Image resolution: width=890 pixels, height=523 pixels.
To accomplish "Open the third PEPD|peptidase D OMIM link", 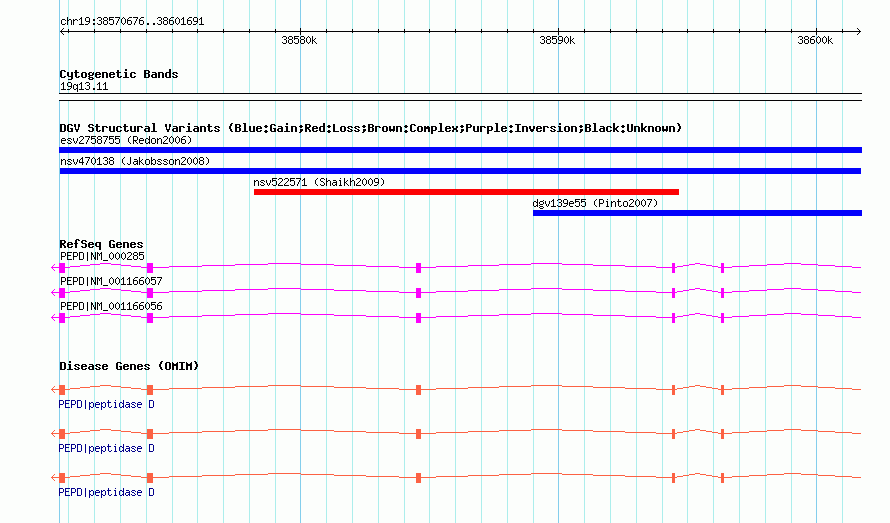I will pos(106,492).
